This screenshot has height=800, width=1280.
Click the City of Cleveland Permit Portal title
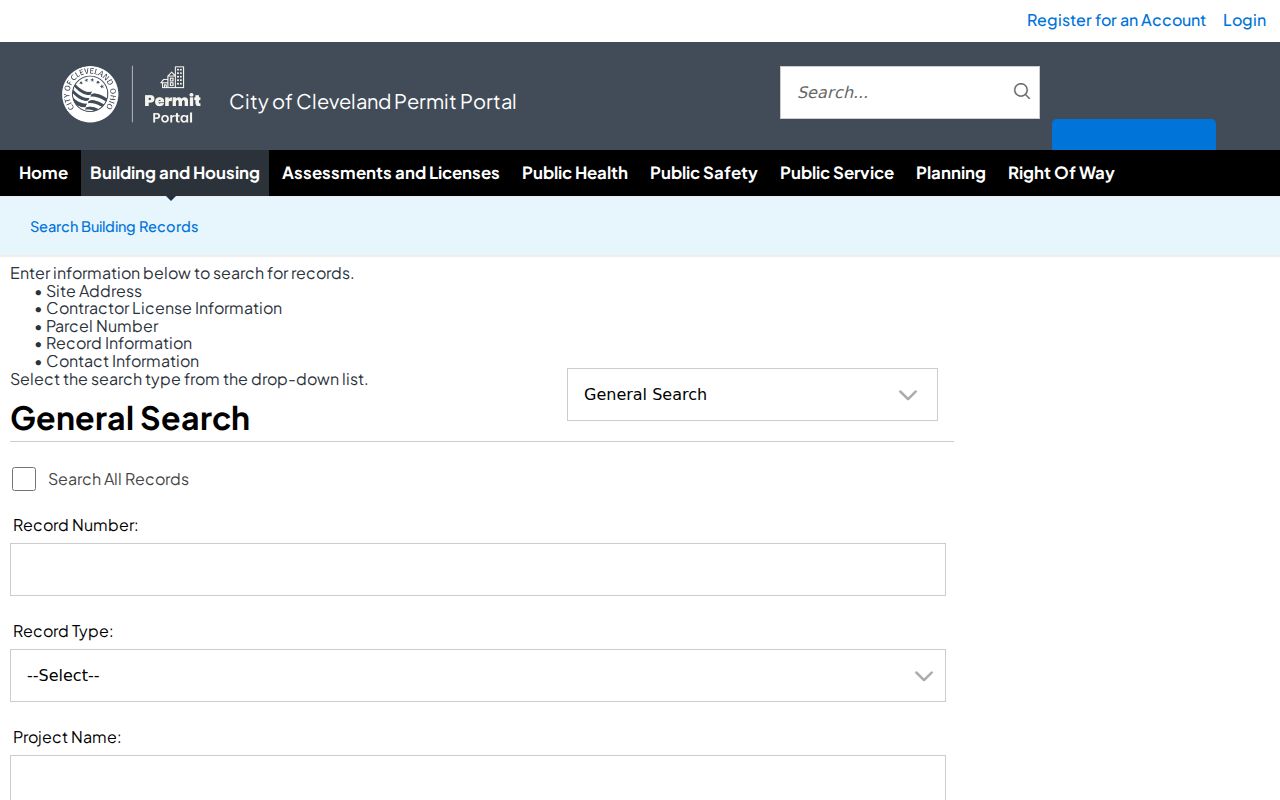pos(373,102)
